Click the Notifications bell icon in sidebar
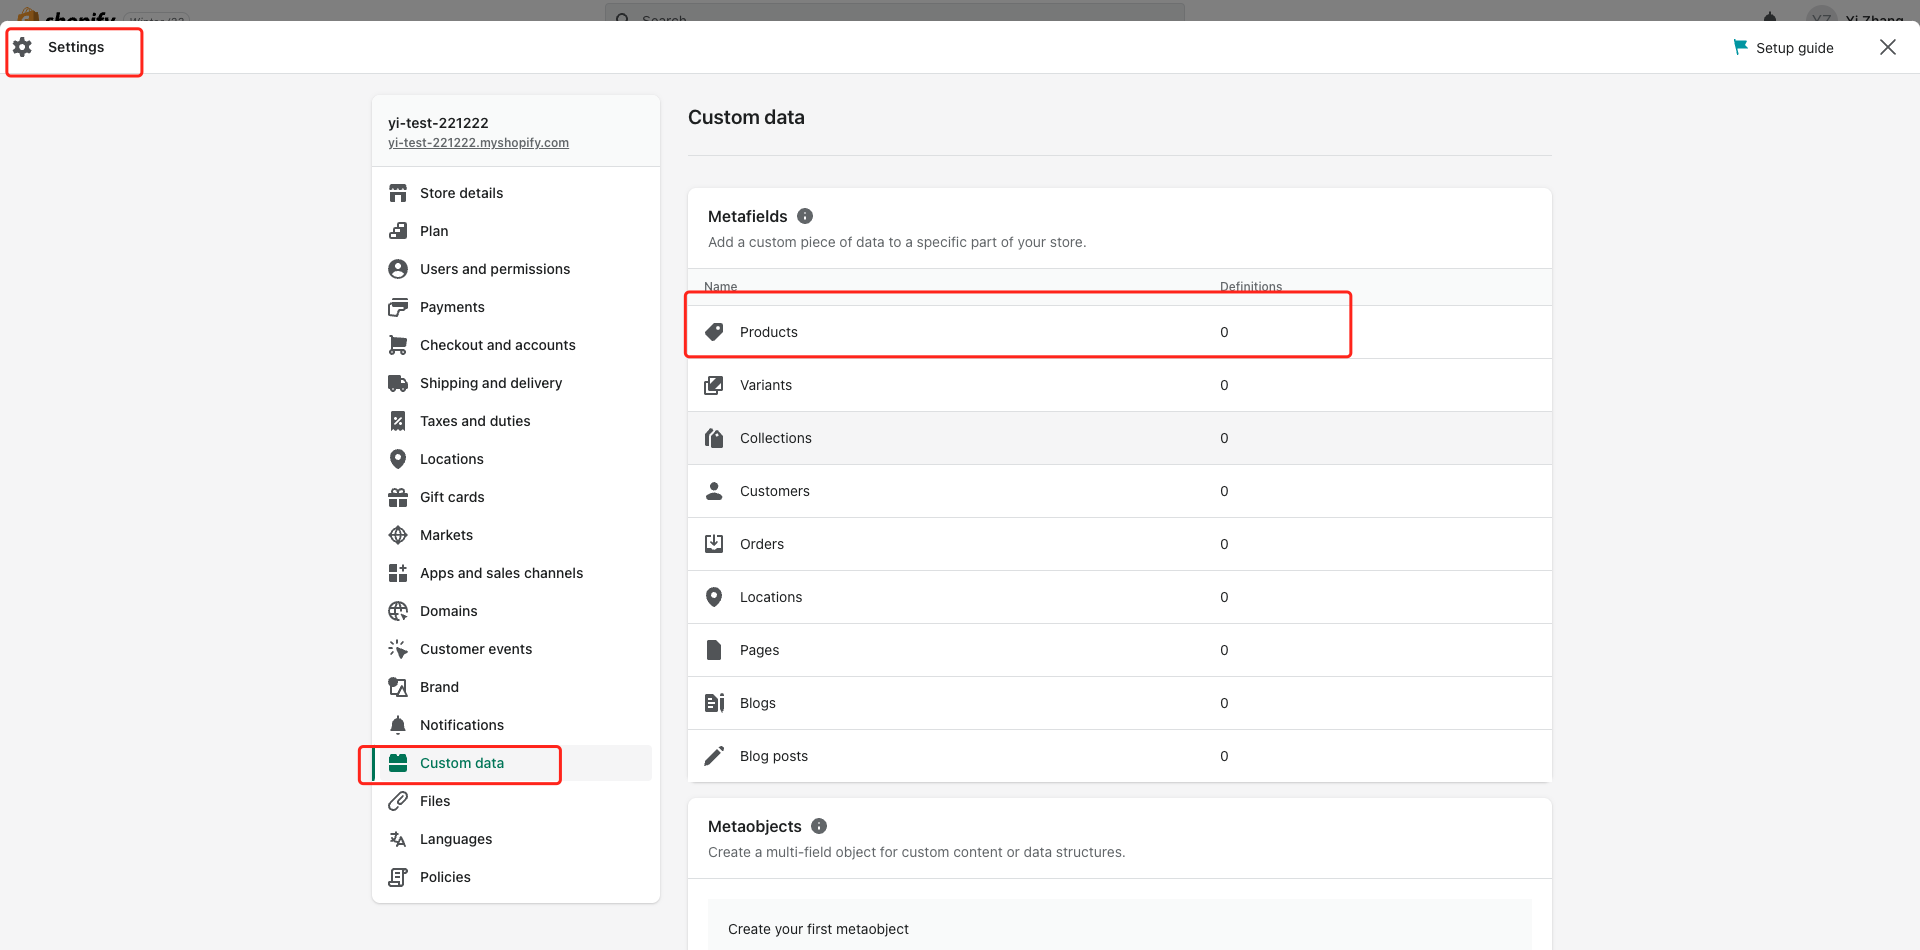This screenshot has width=1920, height=950. tap(398, 724)
